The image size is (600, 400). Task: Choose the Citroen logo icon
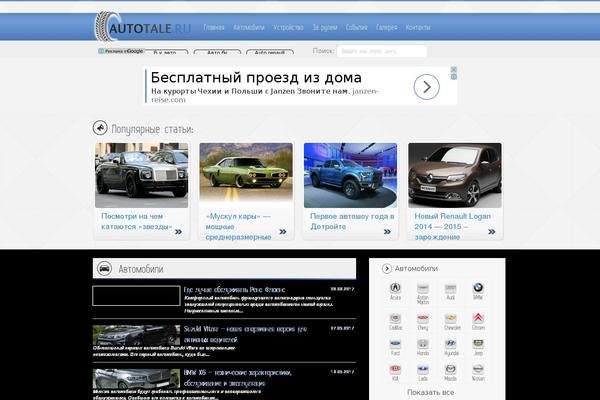478,318
